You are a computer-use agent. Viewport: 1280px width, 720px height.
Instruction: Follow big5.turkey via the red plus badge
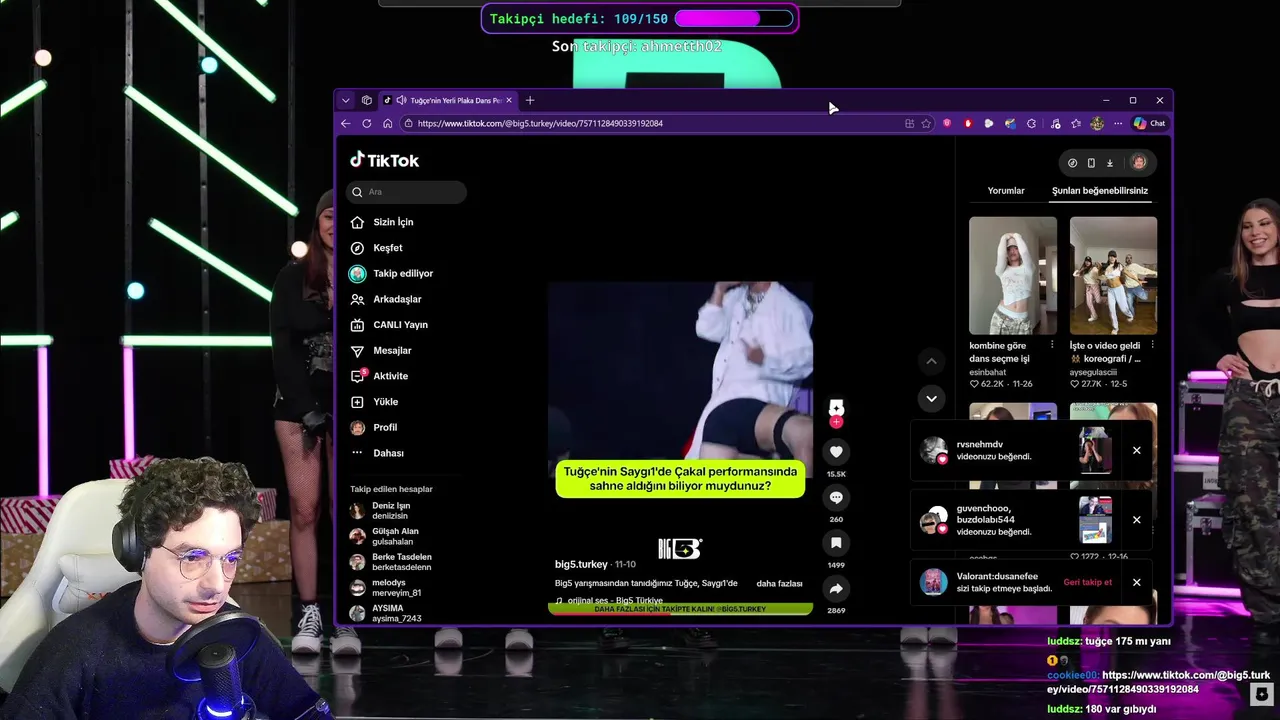pos(836,422)
